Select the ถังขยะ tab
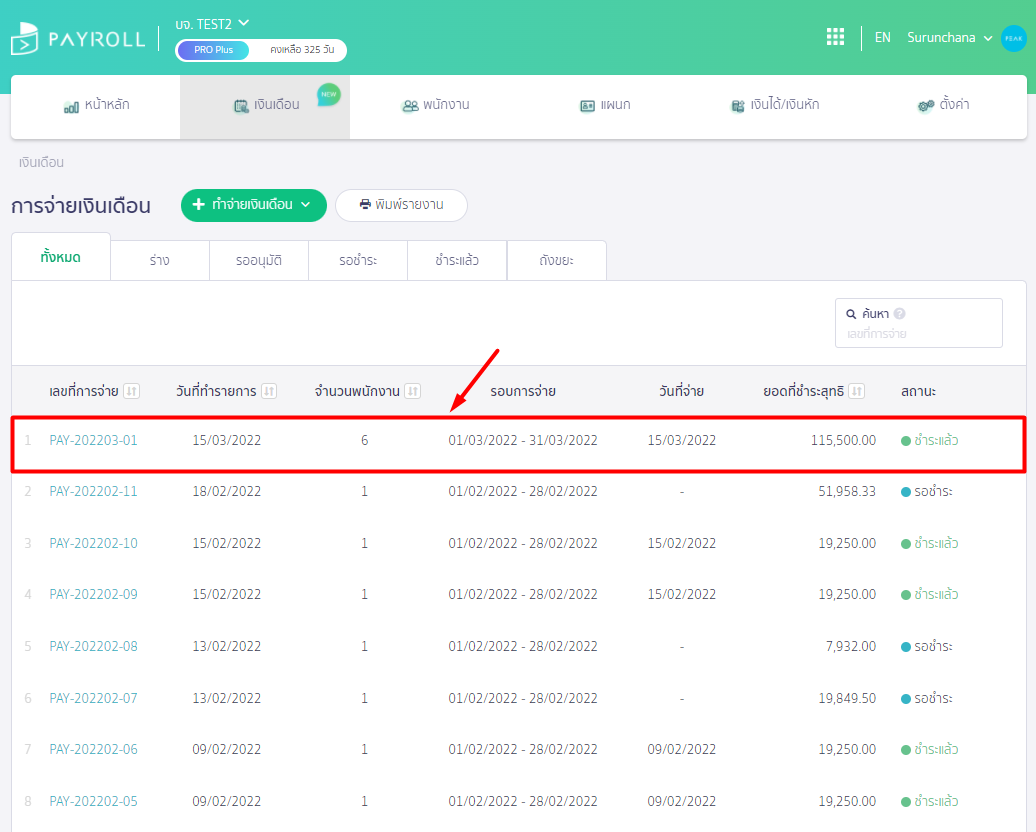 pos(556,261)
